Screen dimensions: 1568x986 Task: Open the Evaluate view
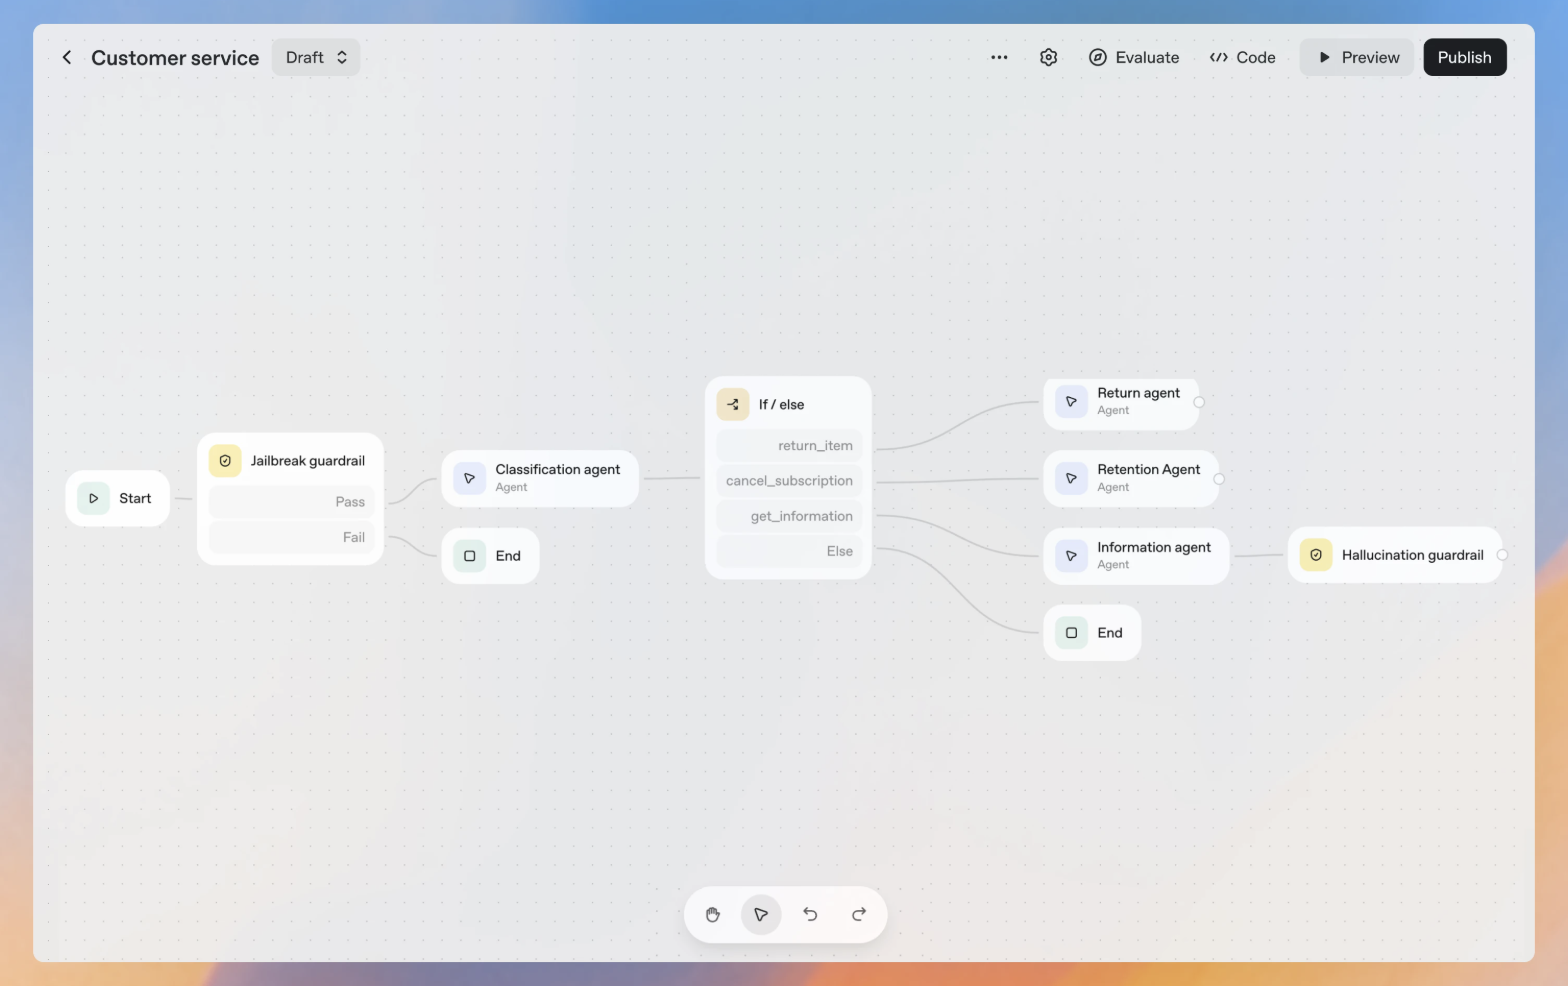coord(1134,58)
